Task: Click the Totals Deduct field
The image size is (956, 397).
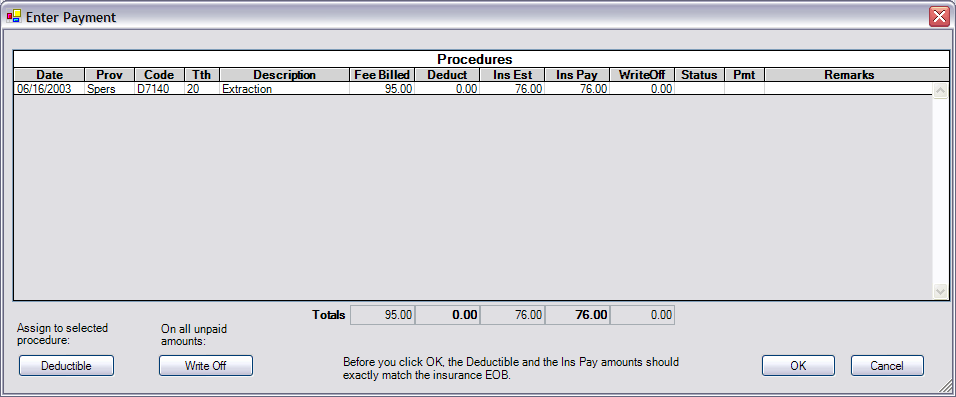Action: [448, 315]
